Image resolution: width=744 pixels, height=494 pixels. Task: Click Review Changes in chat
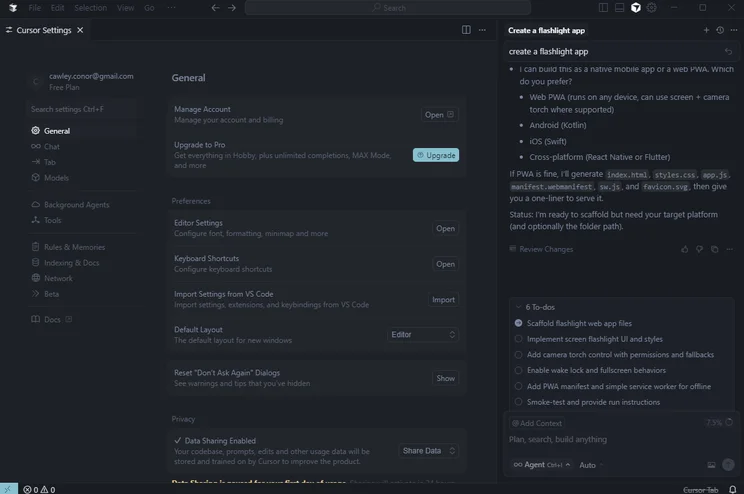pos(541,249)
